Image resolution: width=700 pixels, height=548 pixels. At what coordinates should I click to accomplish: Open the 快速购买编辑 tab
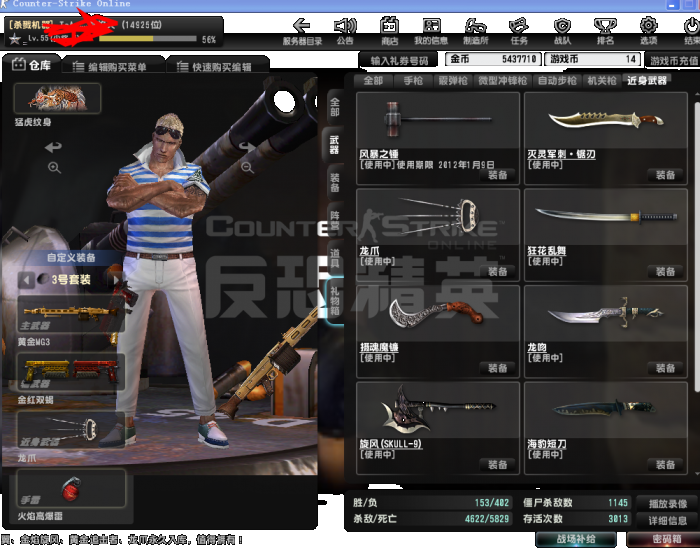pyautogui.click(x=216, y=67)
